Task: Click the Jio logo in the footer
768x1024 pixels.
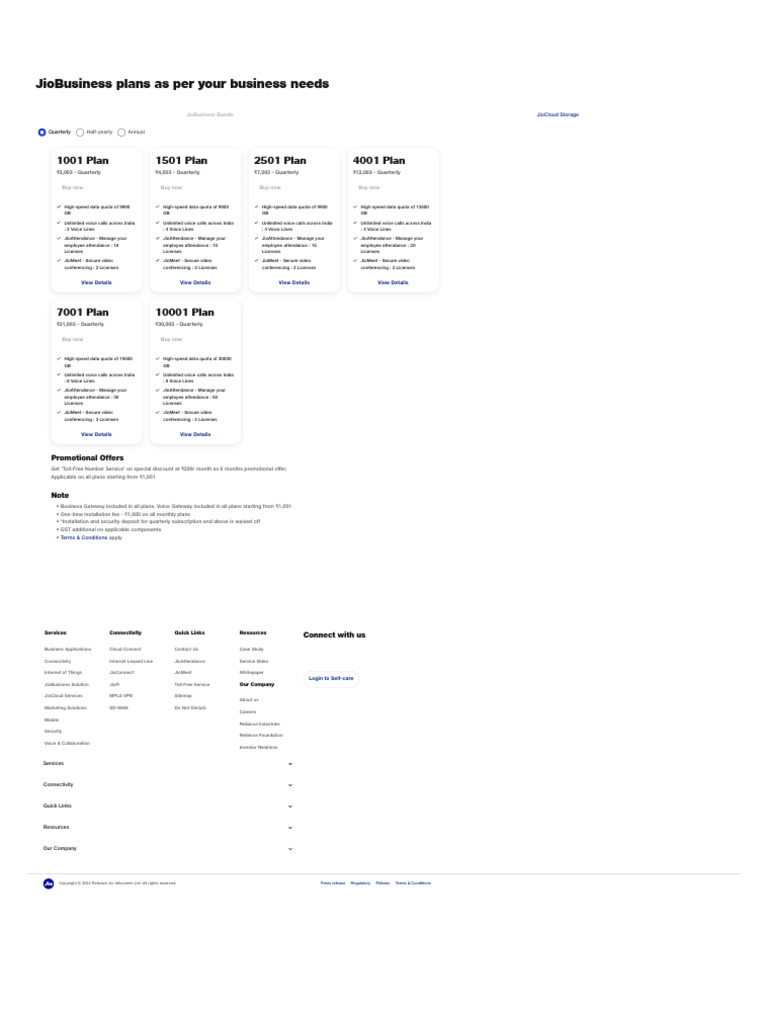Action: pos(48,884)
